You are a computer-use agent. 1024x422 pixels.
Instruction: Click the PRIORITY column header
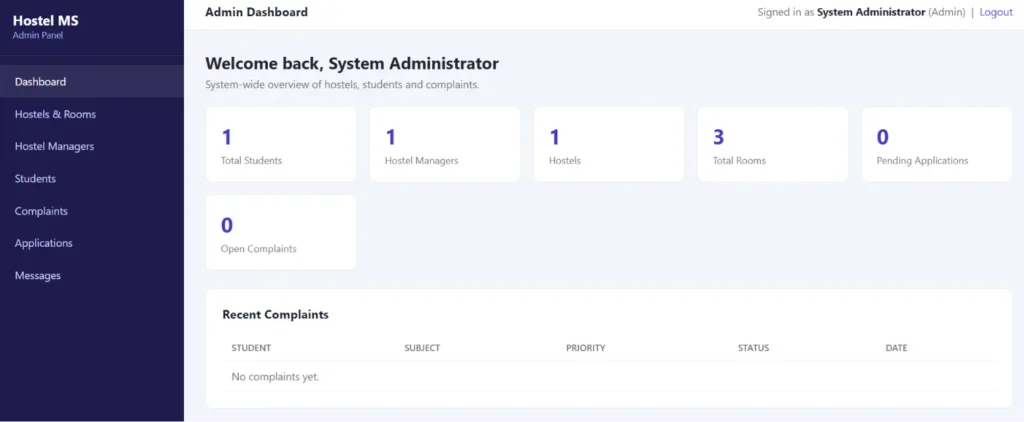(x=586, y=348)
